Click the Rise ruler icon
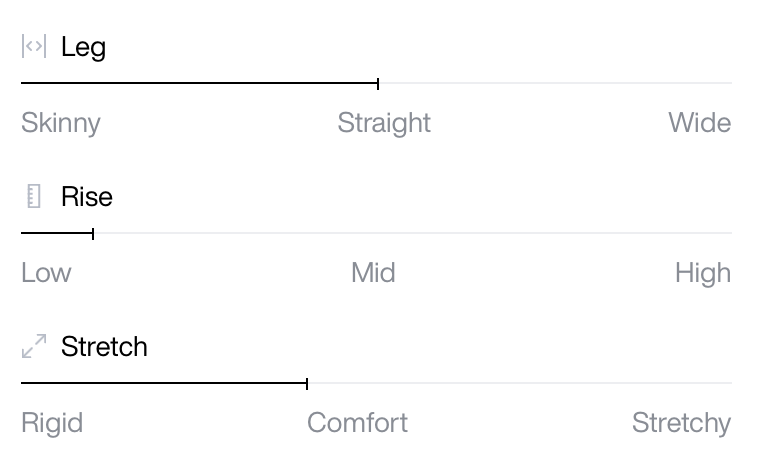This screenshot has height=466, width=762. coord(34,196)
